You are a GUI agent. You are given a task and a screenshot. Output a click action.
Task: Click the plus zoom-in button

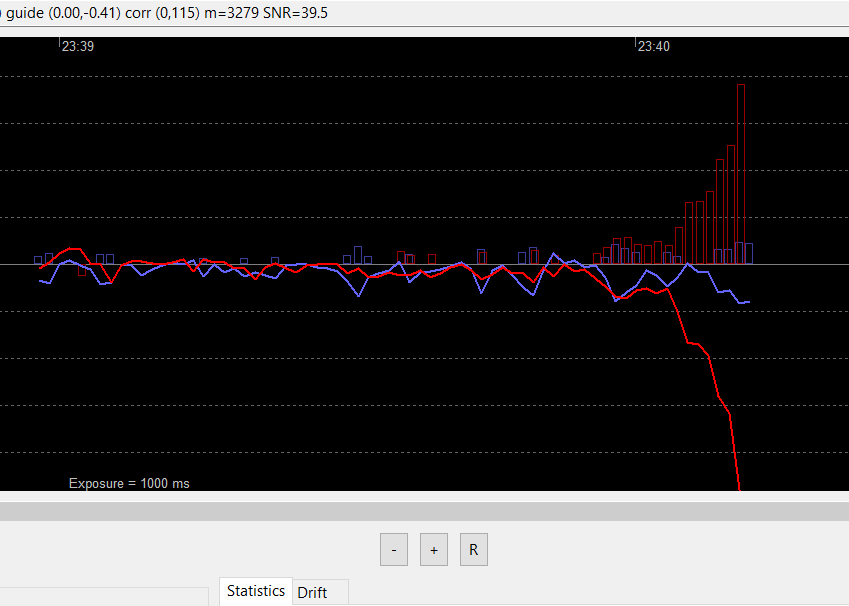pyautogui.click(x=434, y=550)
